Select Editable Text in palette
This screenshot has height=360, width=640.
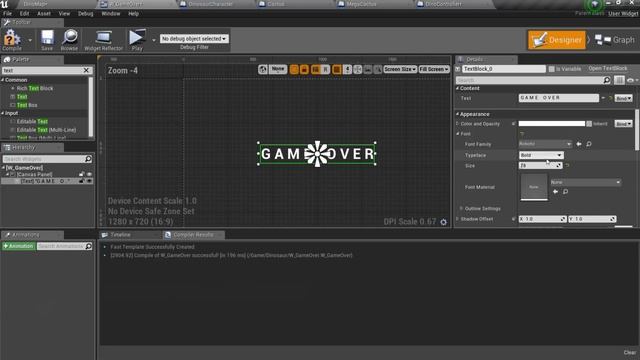pyautogui.click(x=32, y=121)
